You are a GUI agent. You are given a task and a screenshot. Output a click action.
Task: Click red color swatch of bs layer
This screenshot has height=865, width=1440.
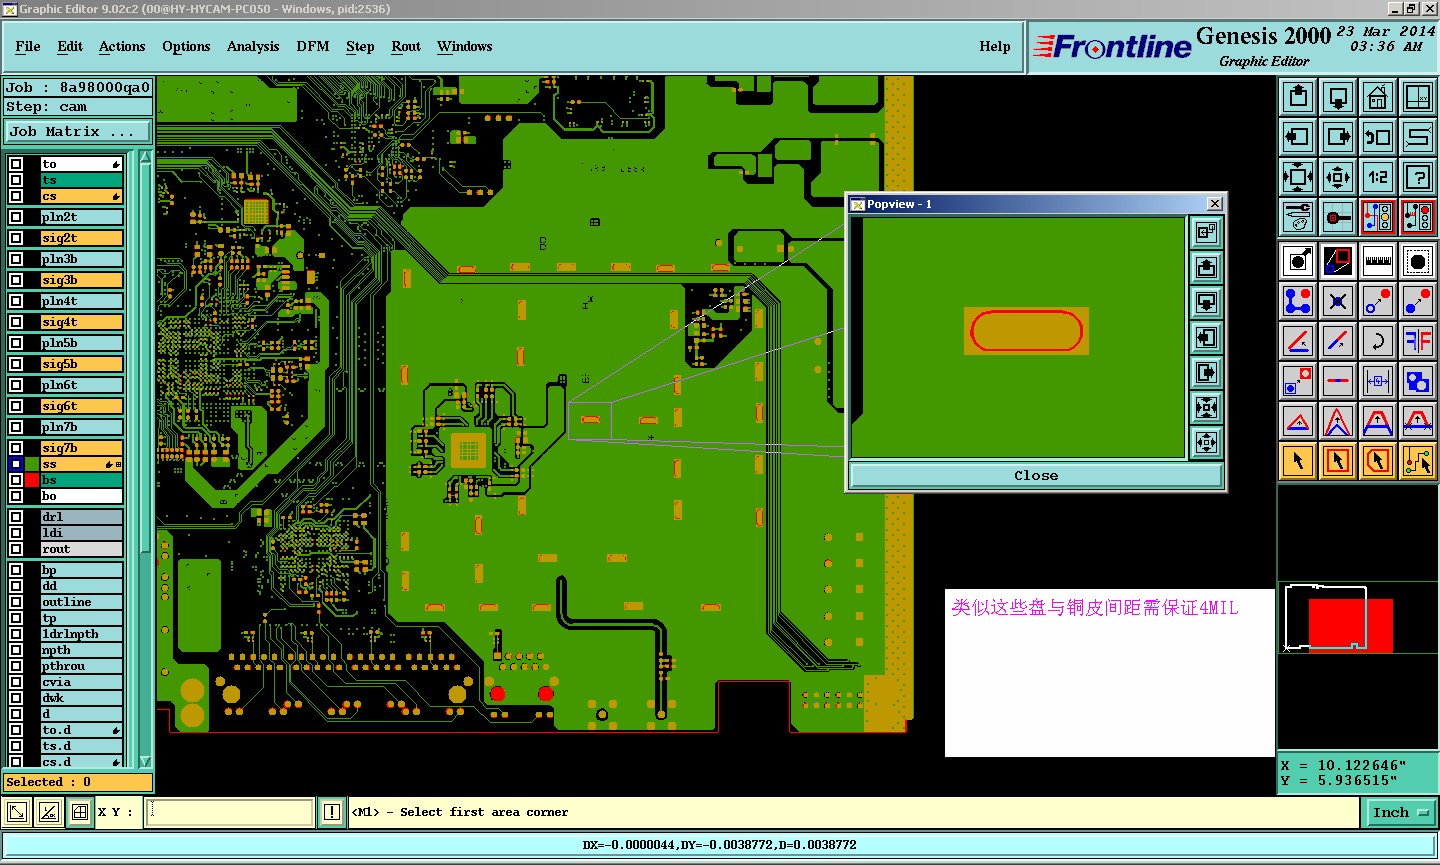[32, 480]
